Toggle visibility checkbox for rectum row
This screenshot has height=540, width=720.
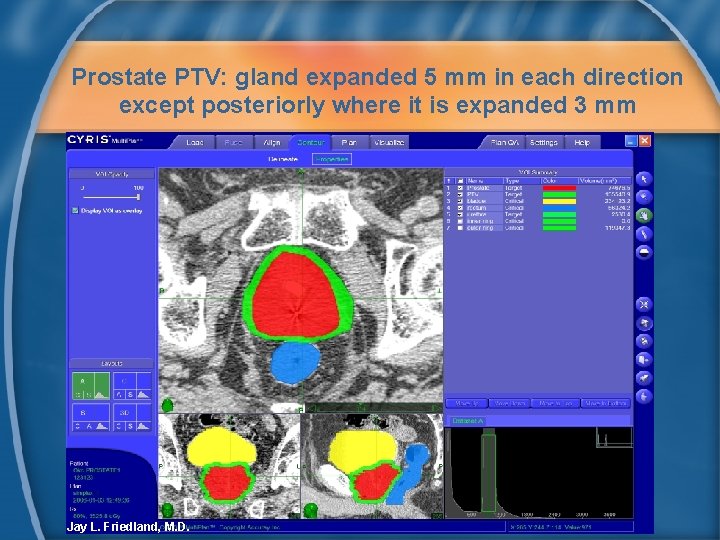point(461,208)
